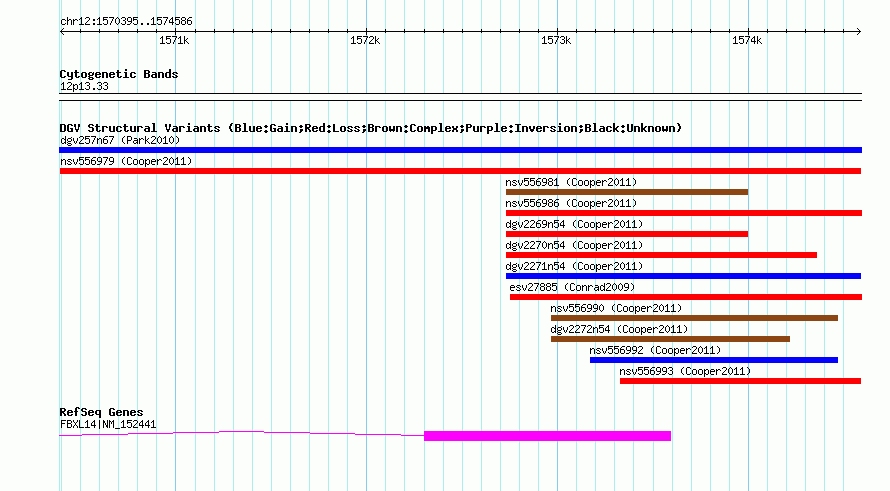Click the dgv2271n54 (Cooper2011) label
The height and width of the screenshot is (491, 890).
tap(574, 266)
